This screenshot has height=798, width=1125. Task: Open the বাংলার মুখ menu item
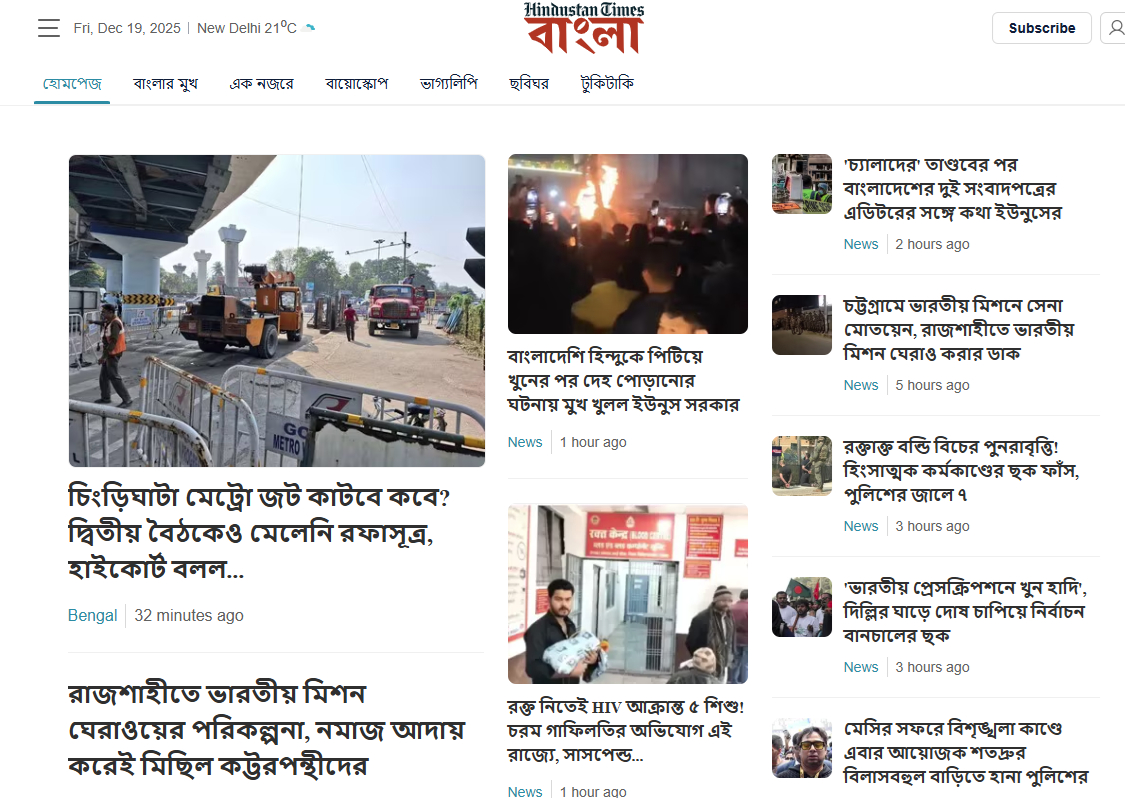coord(165,83)
